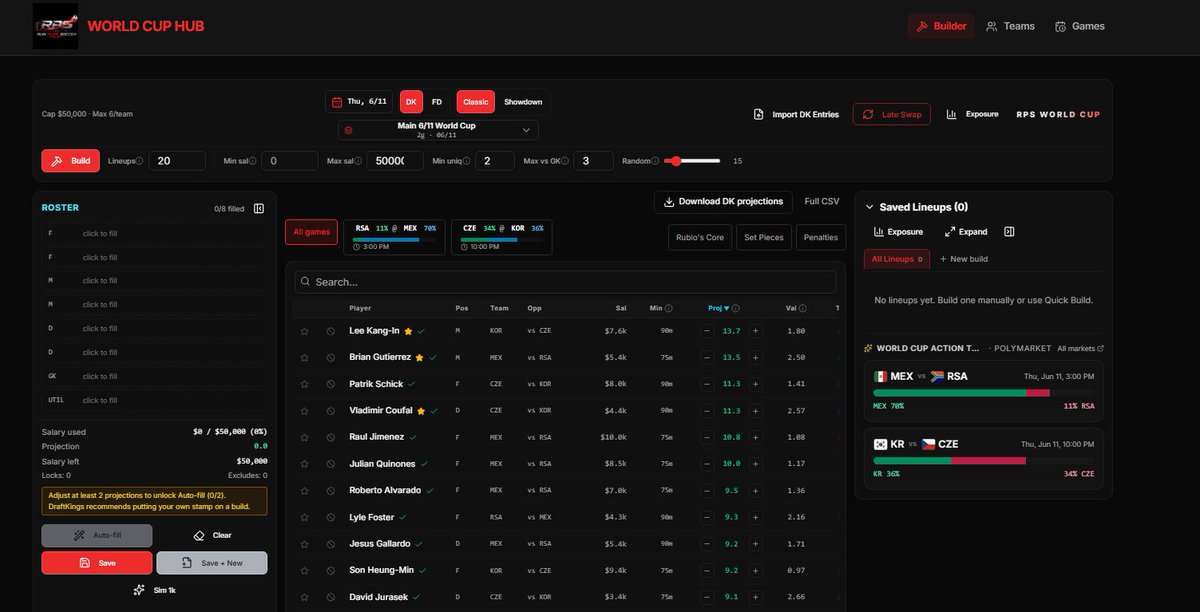Click the Full CSV link
Viewport: 1200px width, 612px height.
pos(822,202)
